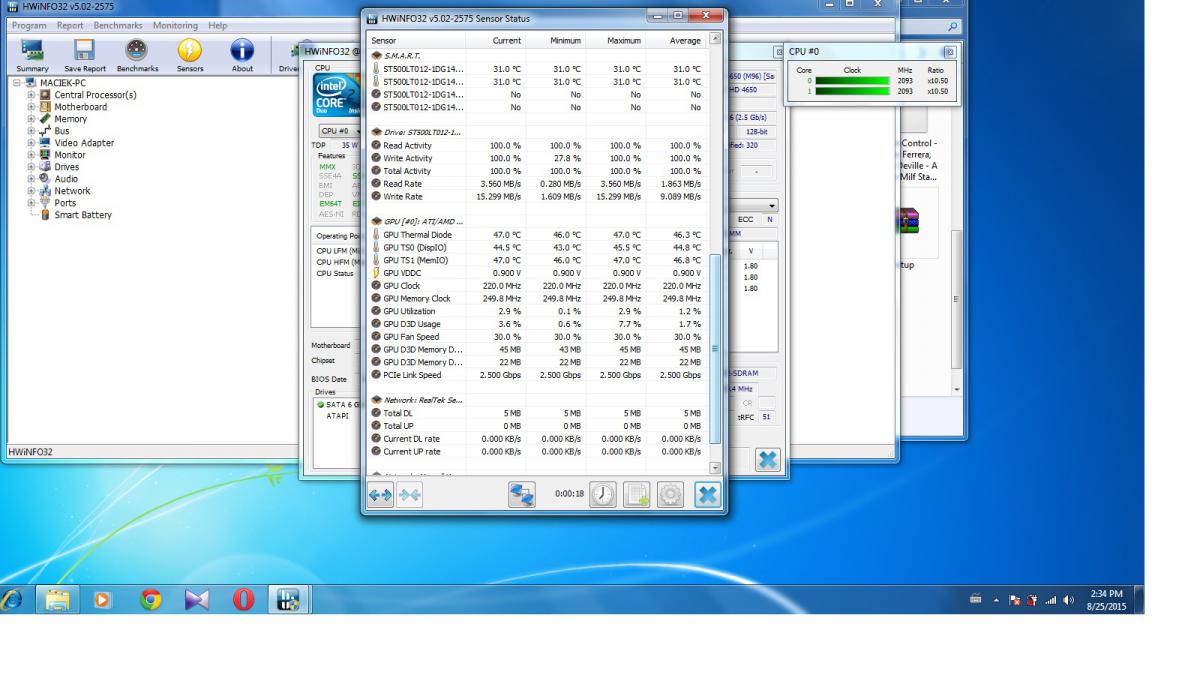
Task: Select the Total DL network row
Action: pyautogui.click(x=537, y=413)
